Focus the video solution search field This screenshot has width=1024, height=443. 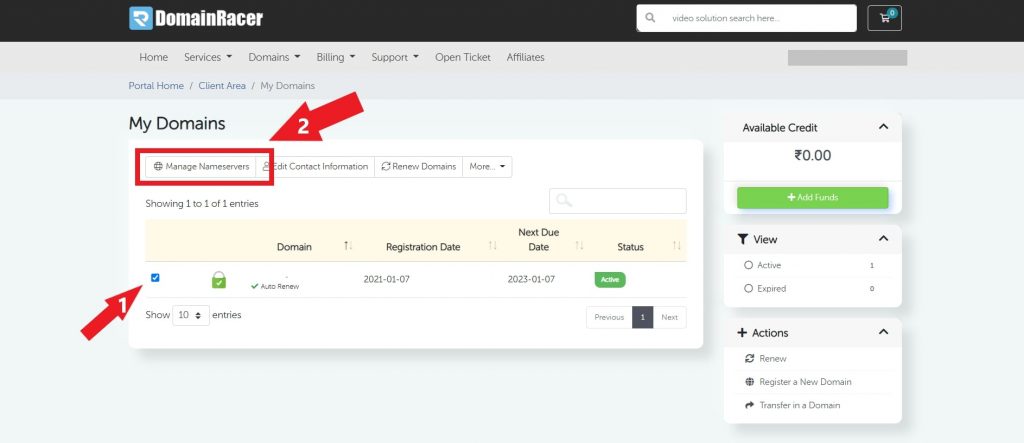click(x=746, y=18)
